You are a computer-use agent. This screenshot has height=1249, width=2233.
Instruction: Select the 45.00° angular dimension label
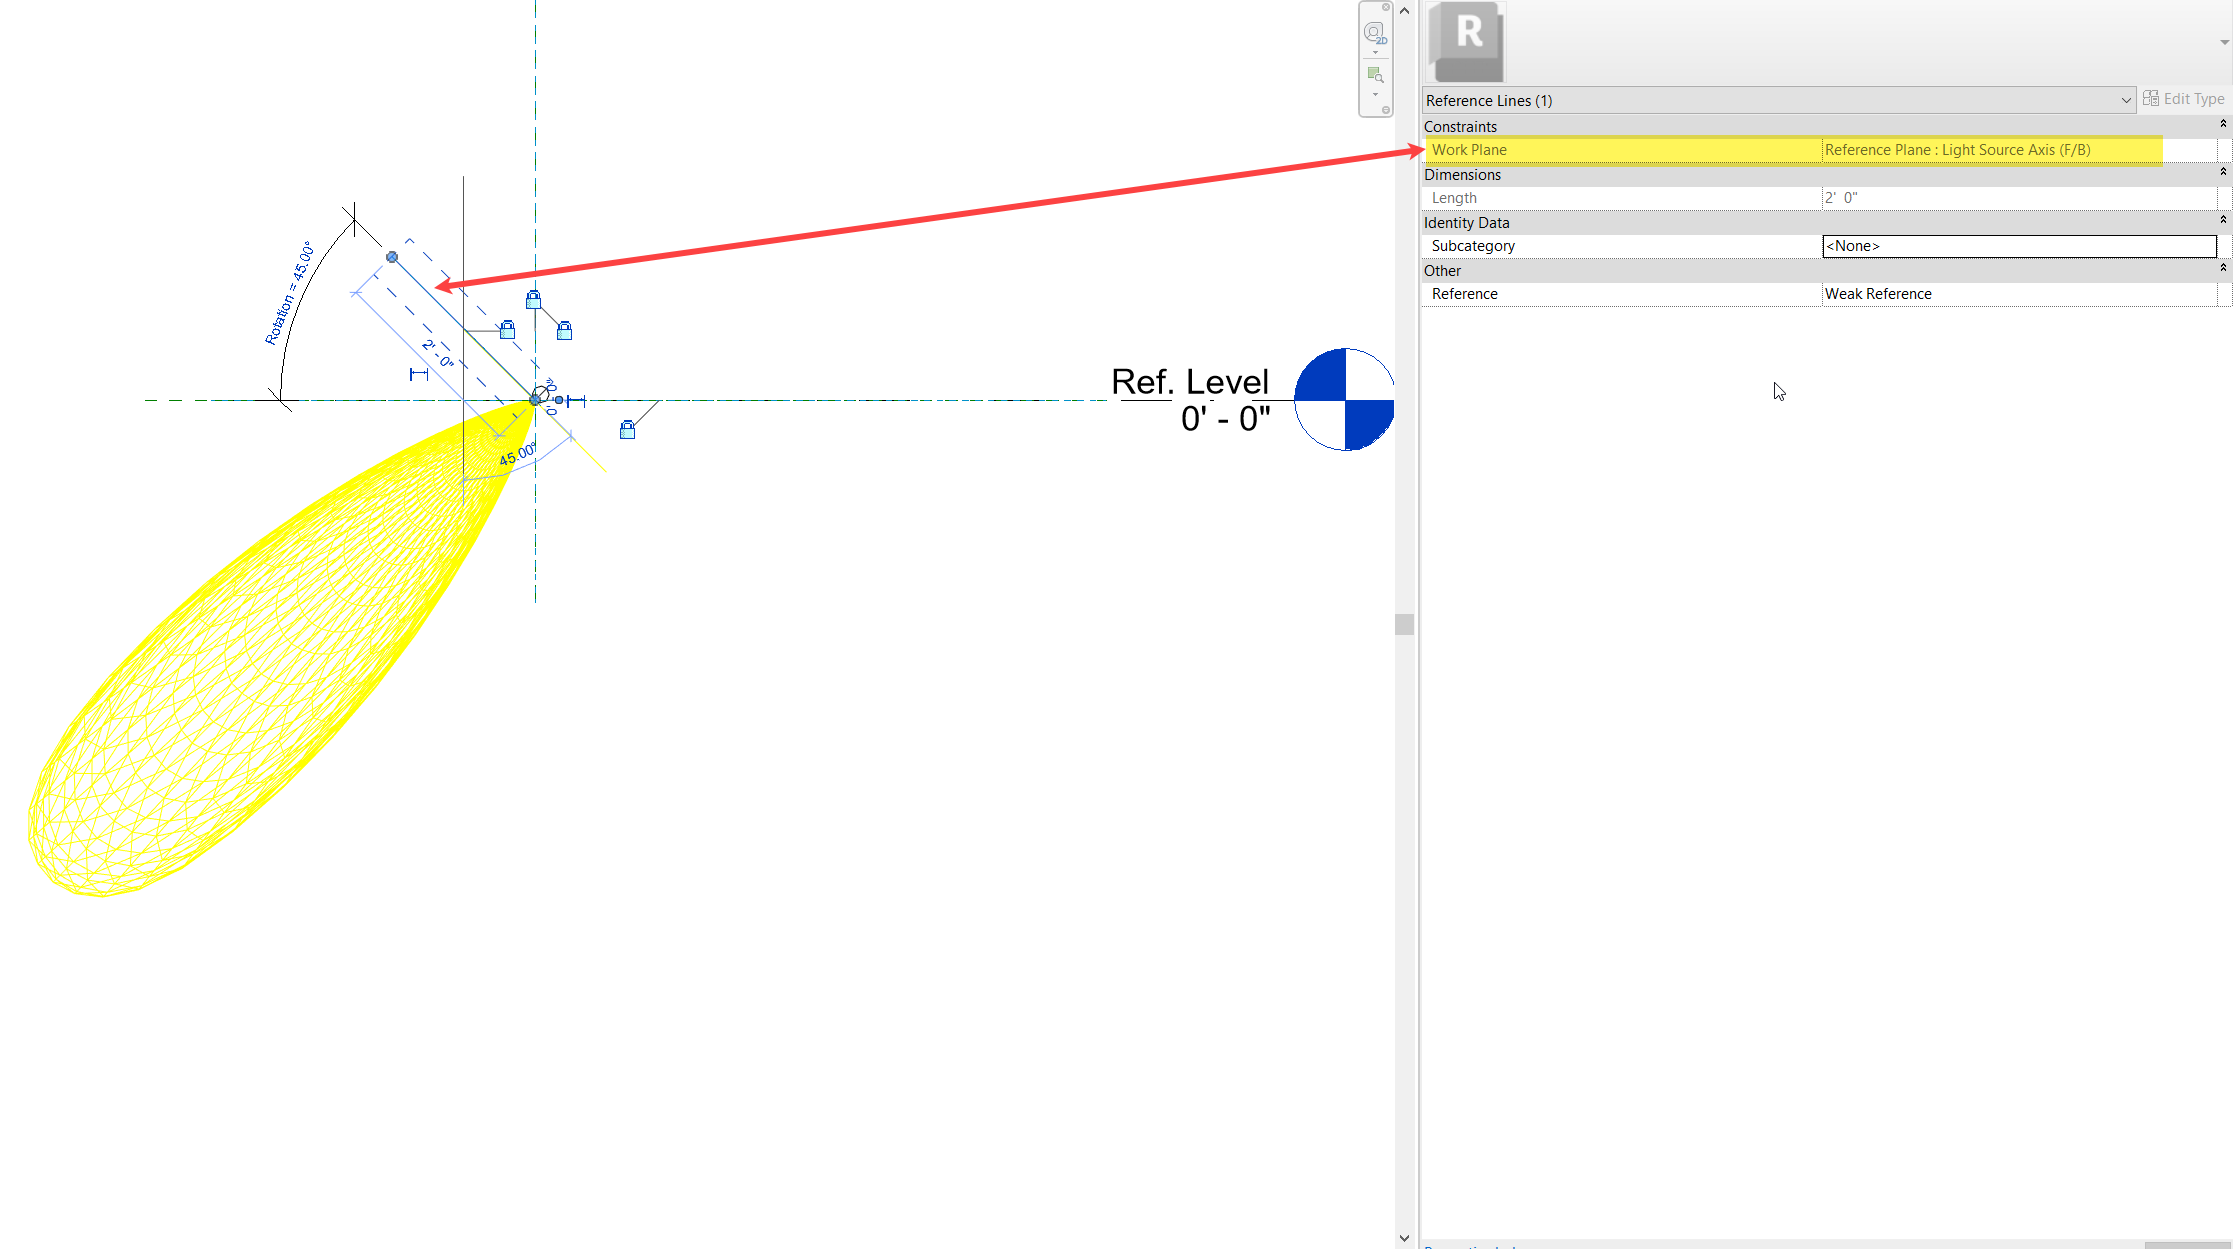518,452
